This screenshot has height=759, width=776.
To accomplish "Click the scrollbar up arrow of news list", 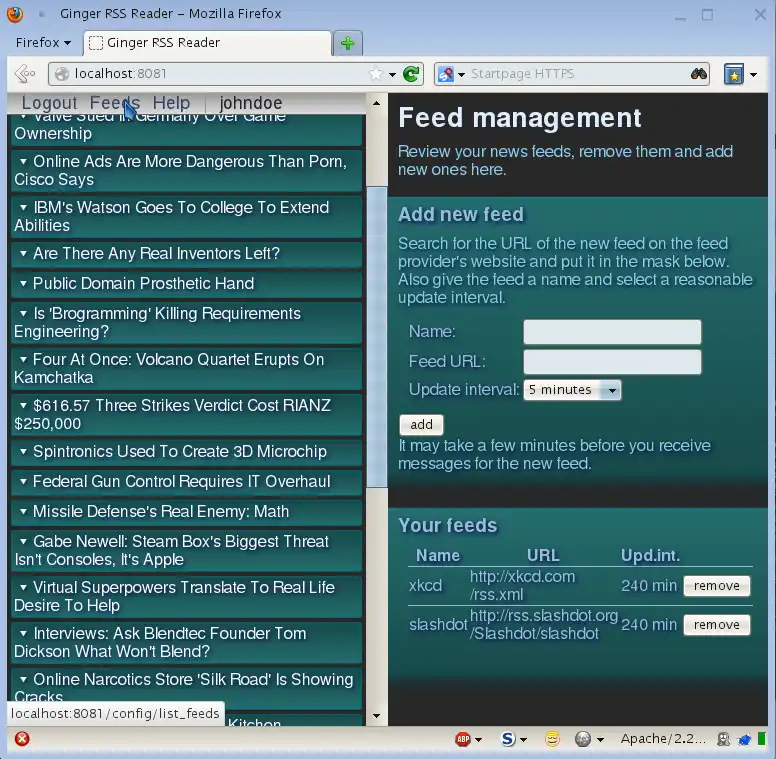I will (377, 103).
